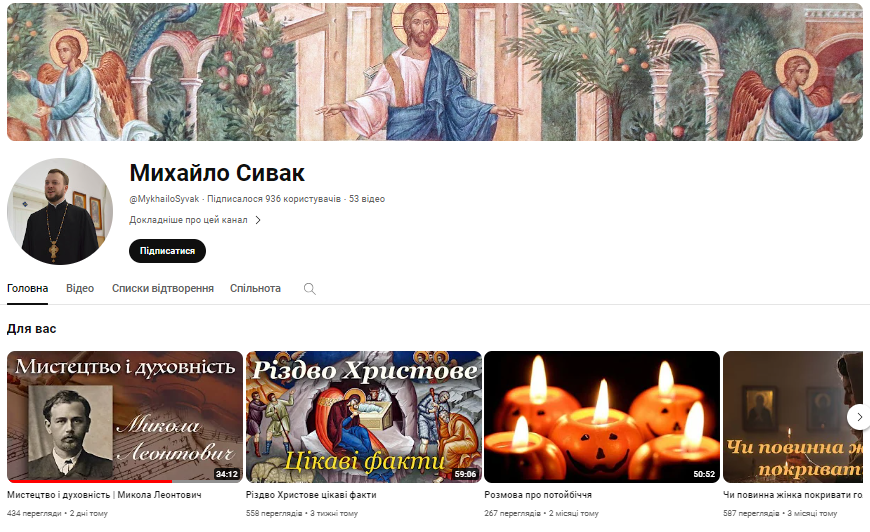Click the title Мистецтво і духовність | Микола Леонтович
The image size is (870, 532).
[x=104, y=494]
